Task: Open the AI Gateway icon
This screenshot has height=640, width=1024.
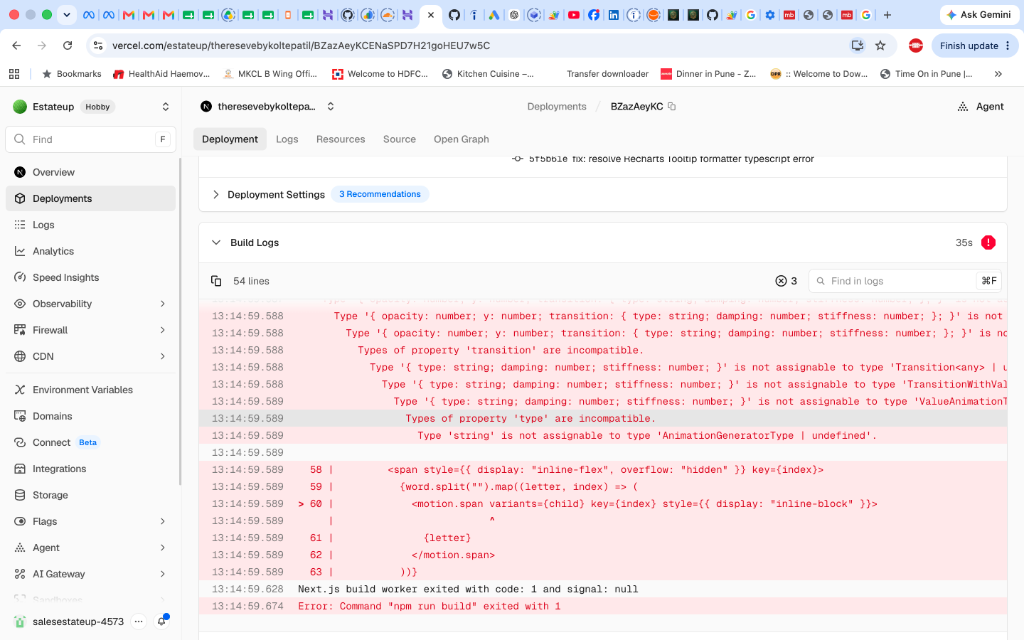Action: (20, 574)
